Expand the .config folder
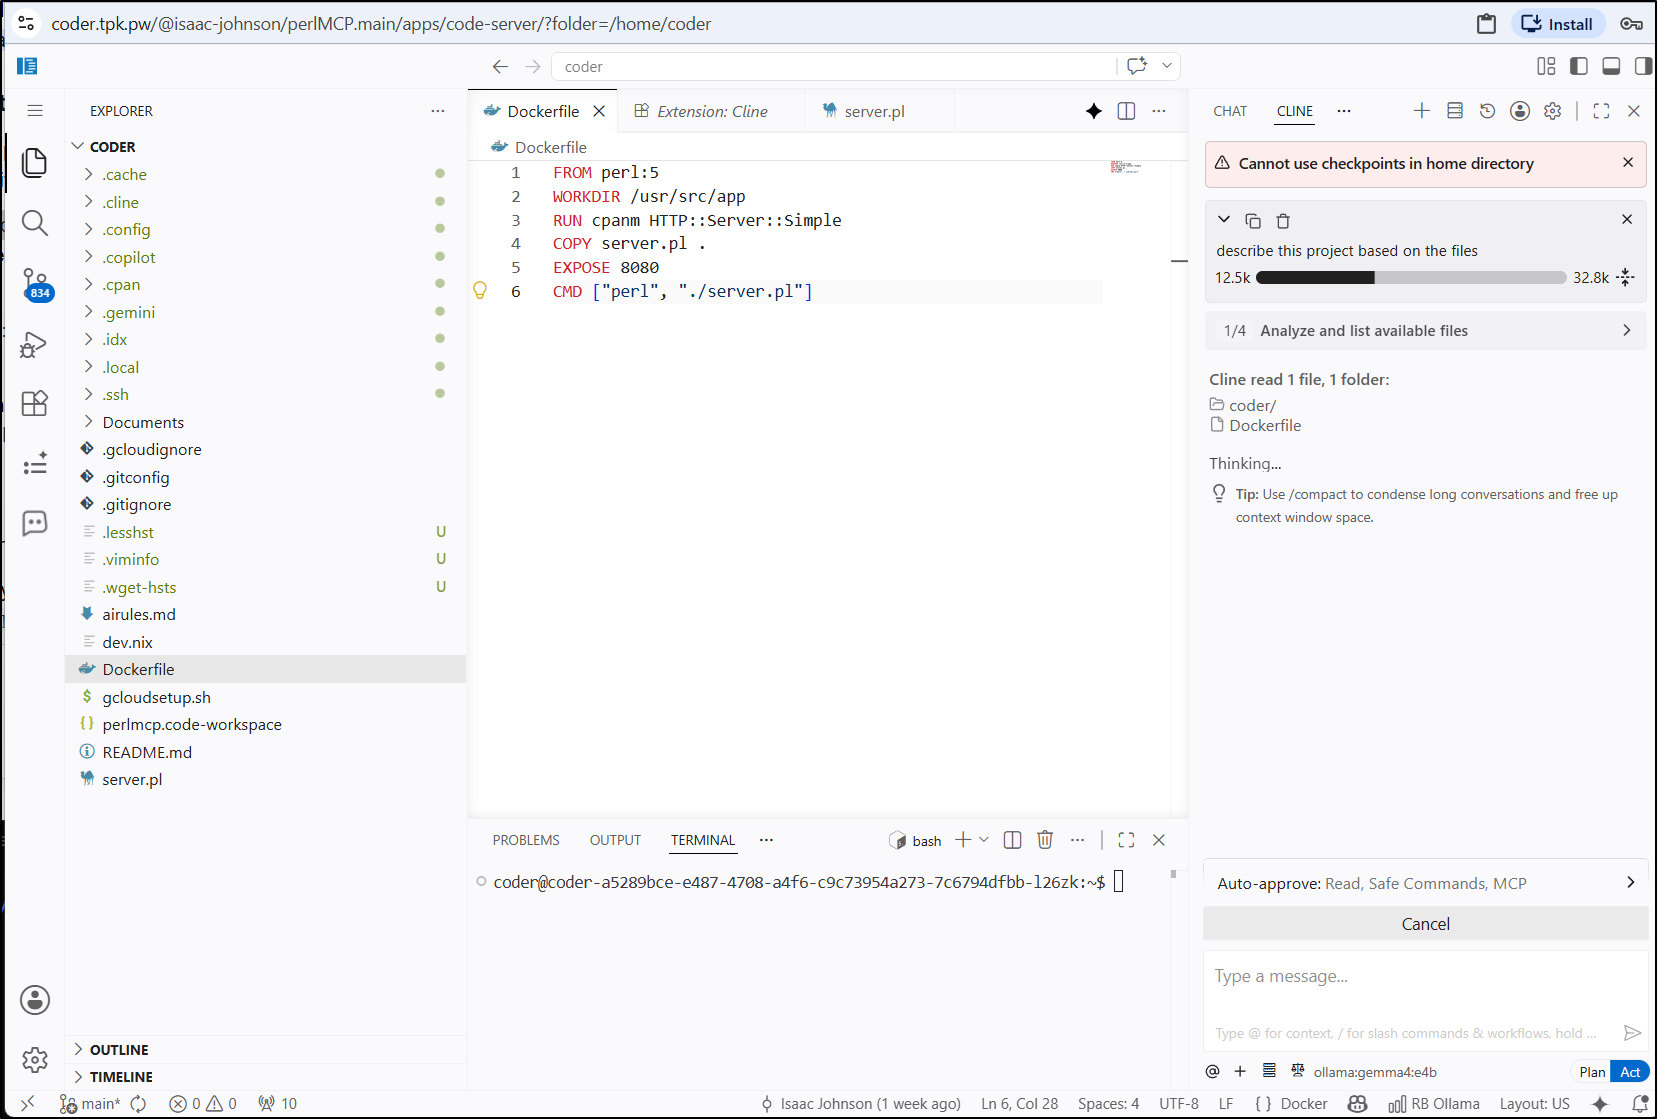 pyautogui.click(x=265, y=229)
